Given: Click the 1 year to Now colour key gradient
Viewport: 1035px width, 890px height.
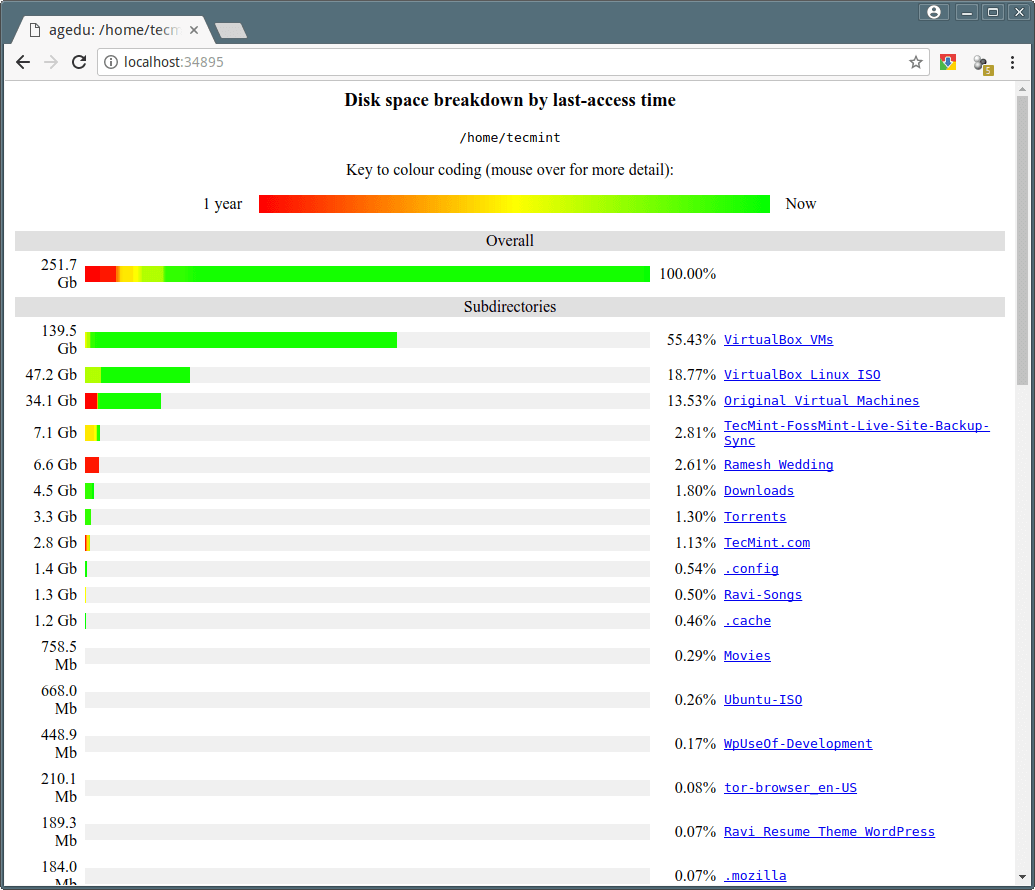Looking at the screenshot, I should (514, 204).
